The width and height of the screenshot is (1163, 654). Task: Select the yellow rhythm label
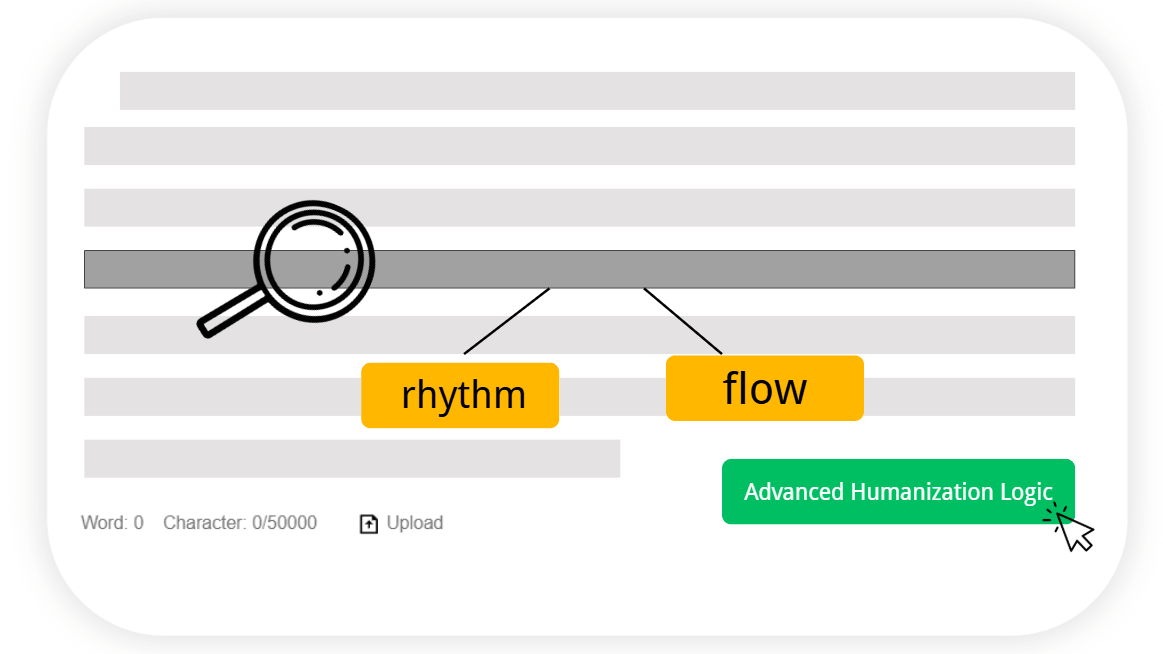pyautogui.click(x=460, y=395)
